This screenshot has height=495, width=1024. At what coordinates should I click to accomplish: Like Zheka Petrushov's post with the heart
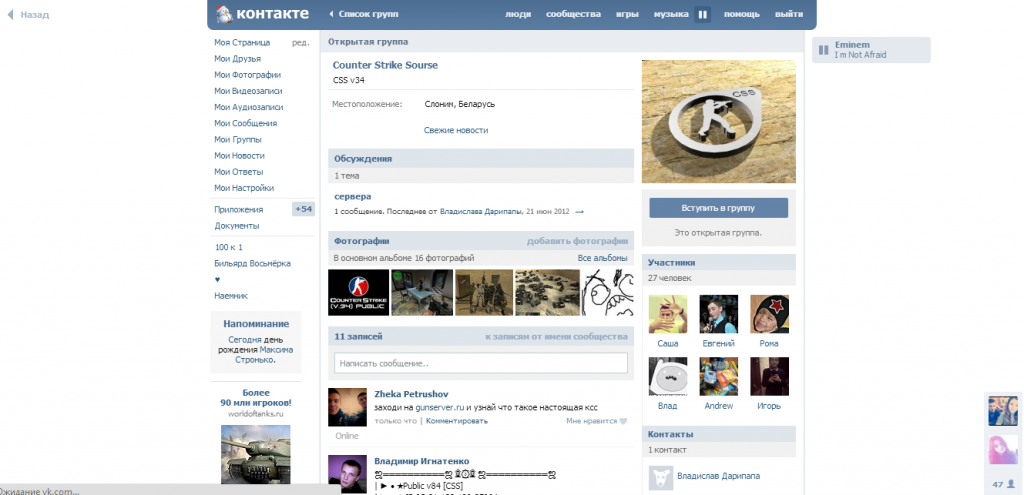623,421
